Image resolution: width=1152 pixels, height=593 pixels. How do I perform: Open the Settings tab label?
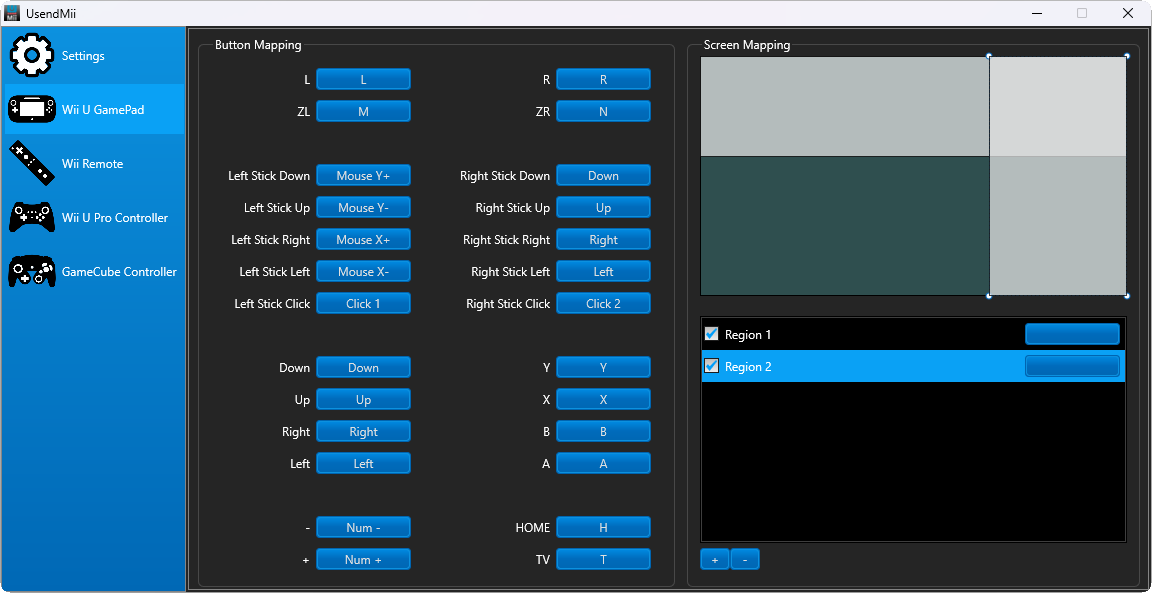(x=83, y=56)
